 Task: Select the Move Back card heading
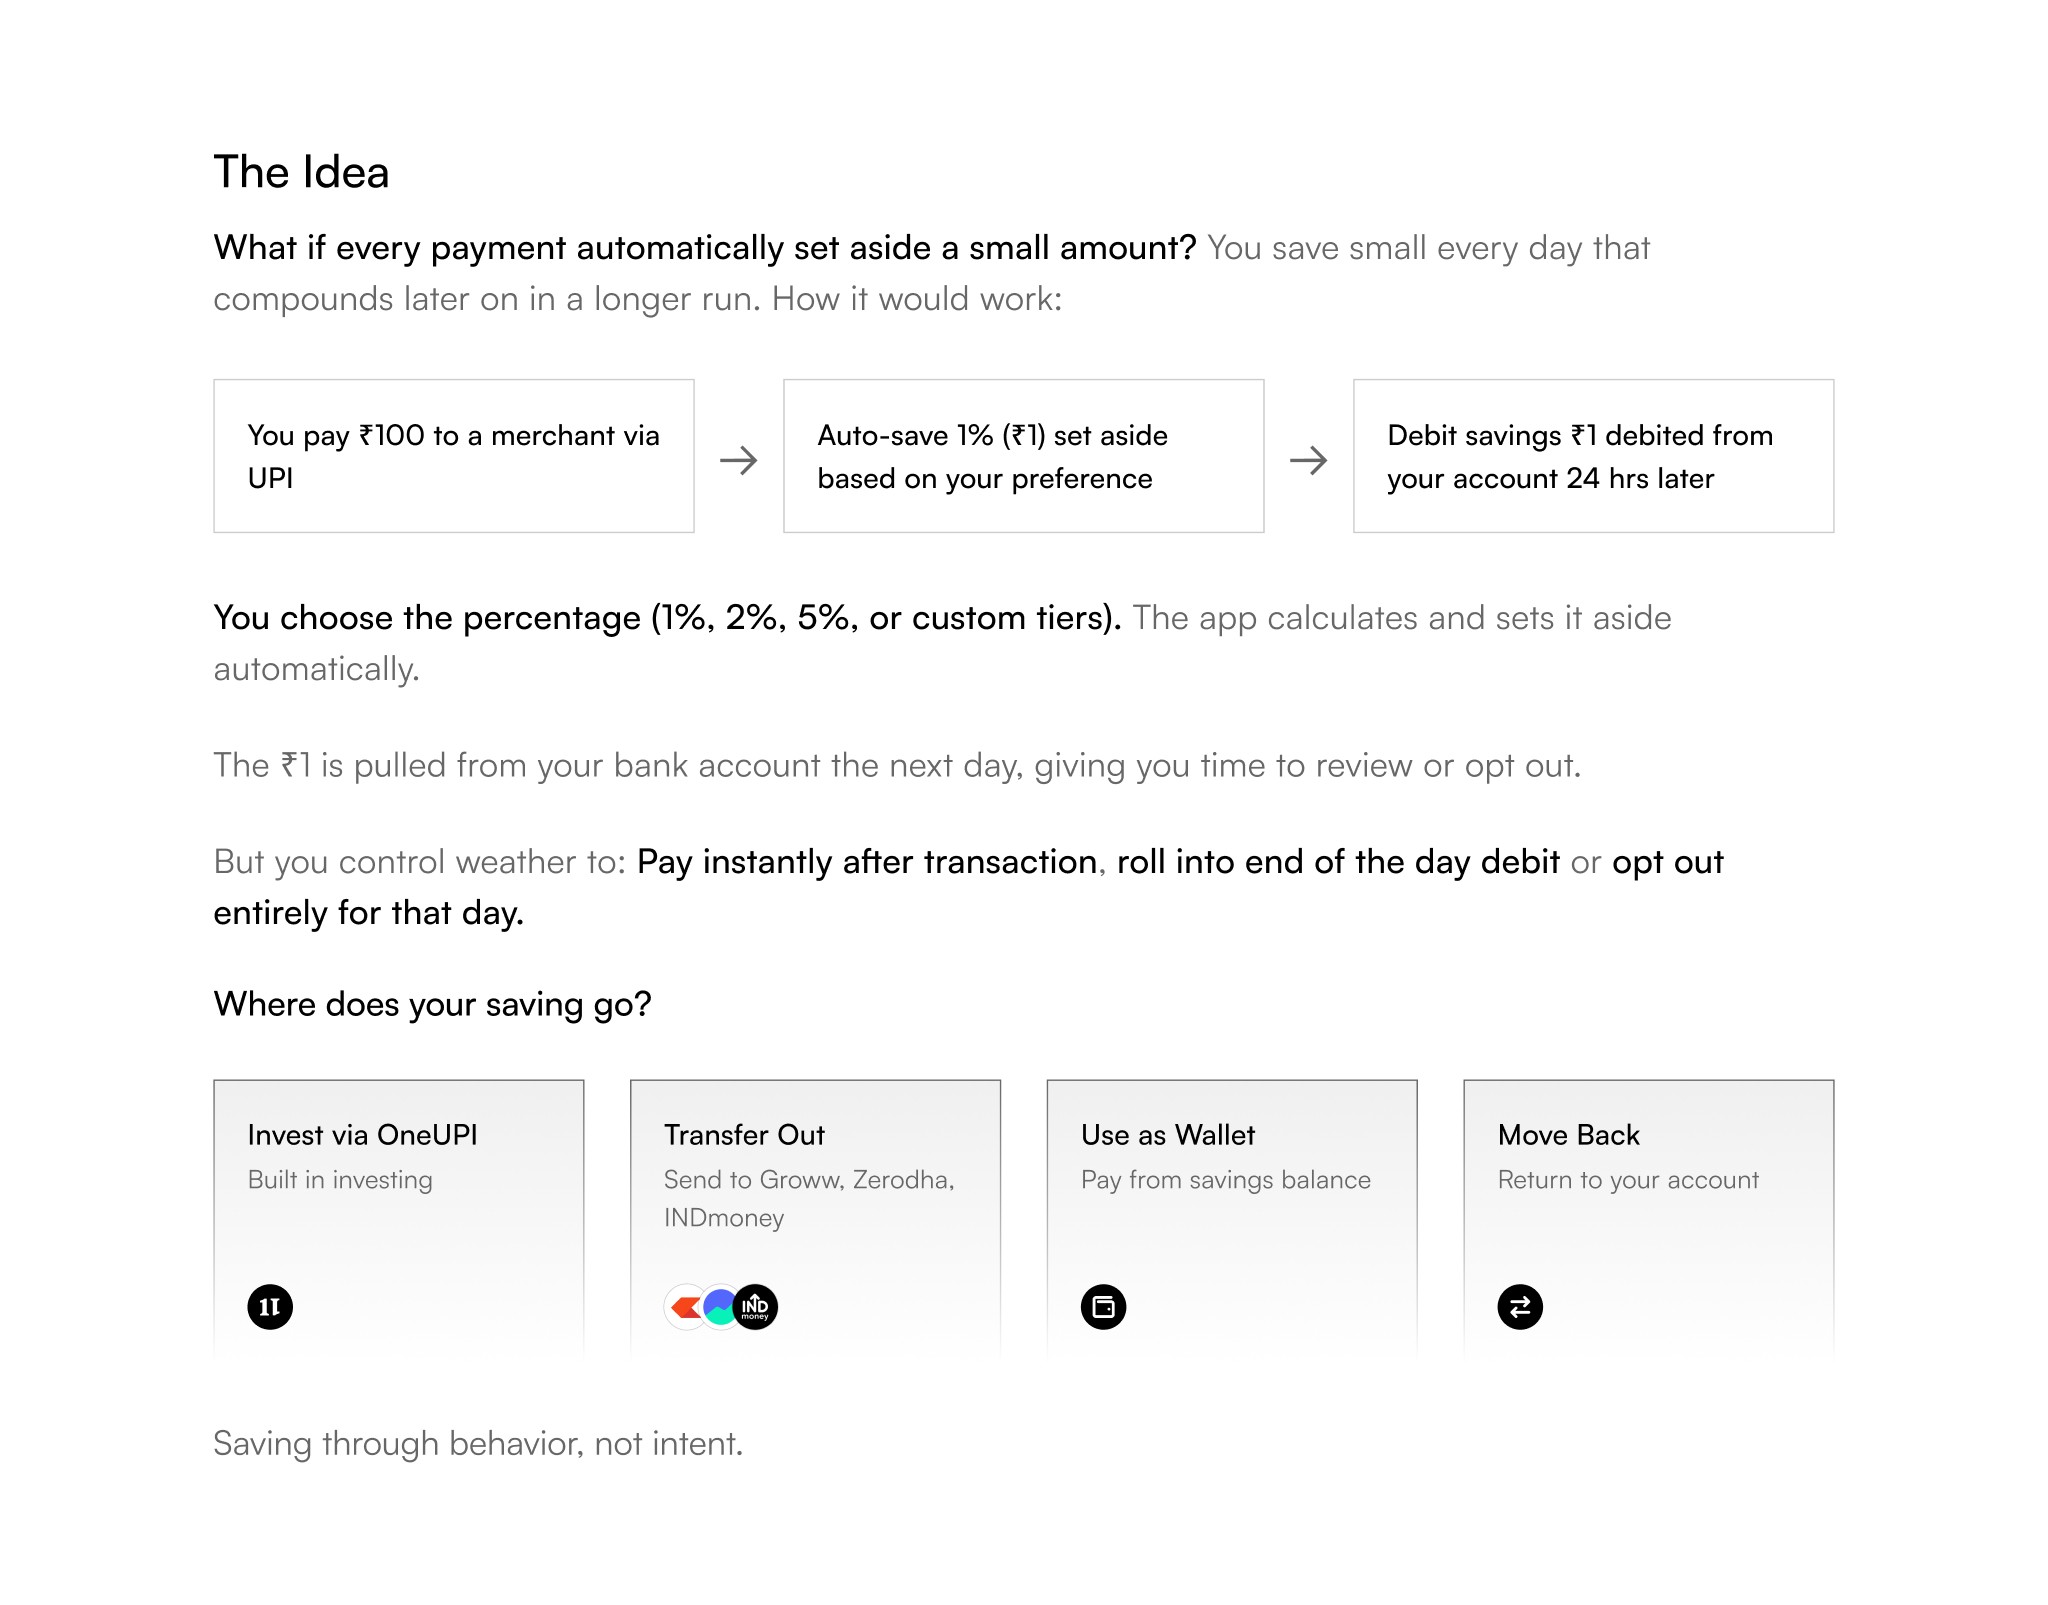point(1568,1135)
